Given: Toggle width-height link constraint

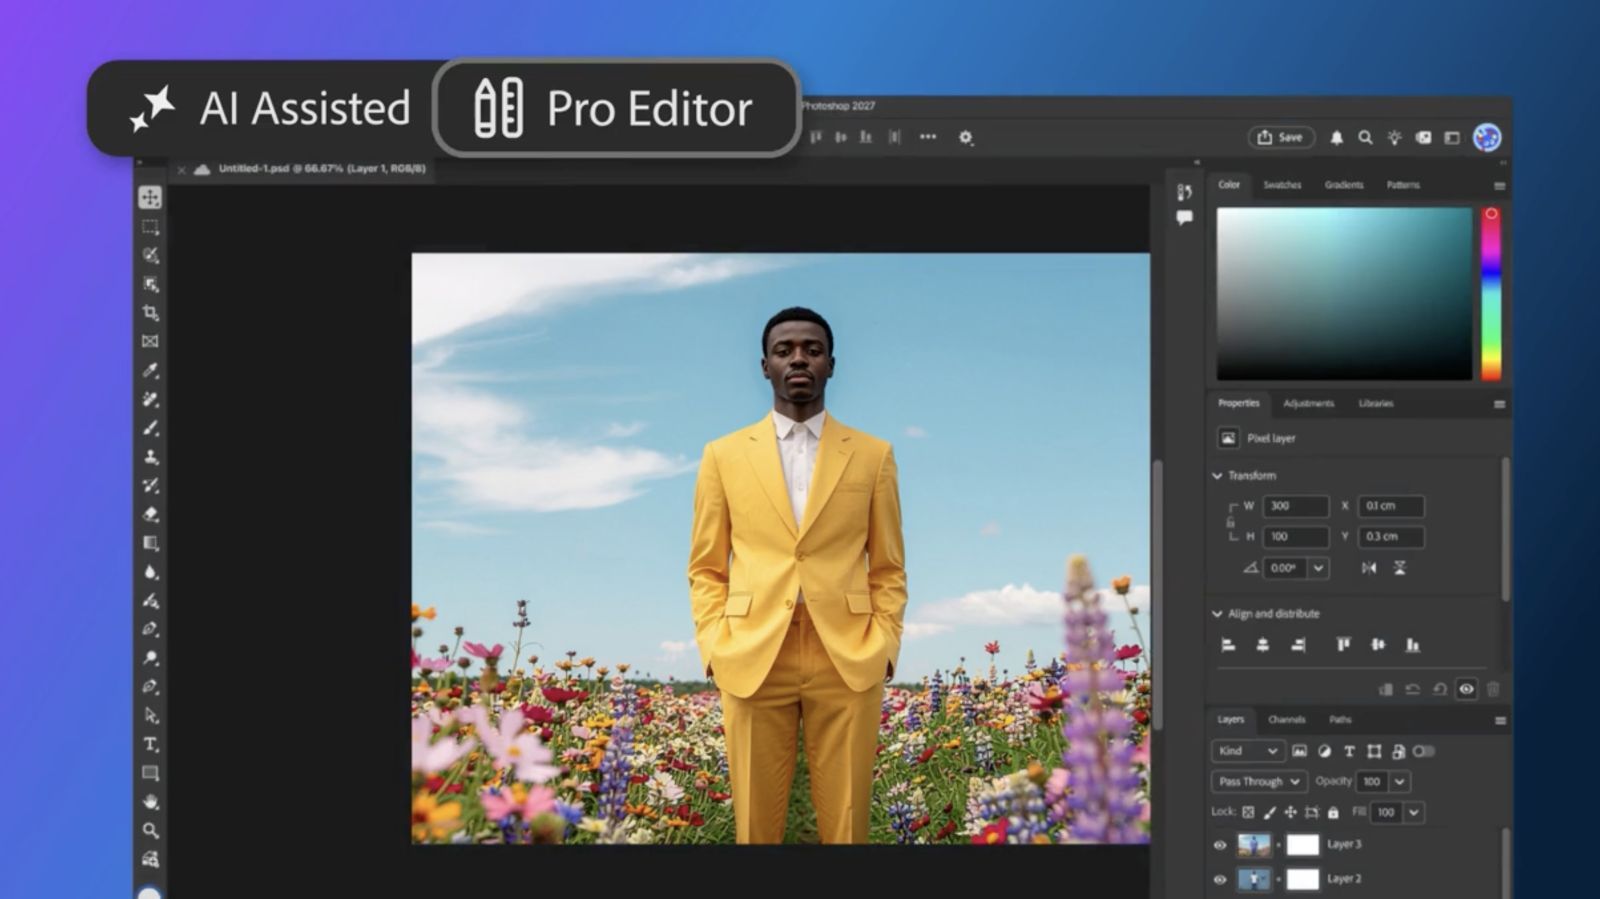Looking at the screenshot, I should click(1230, 522).
